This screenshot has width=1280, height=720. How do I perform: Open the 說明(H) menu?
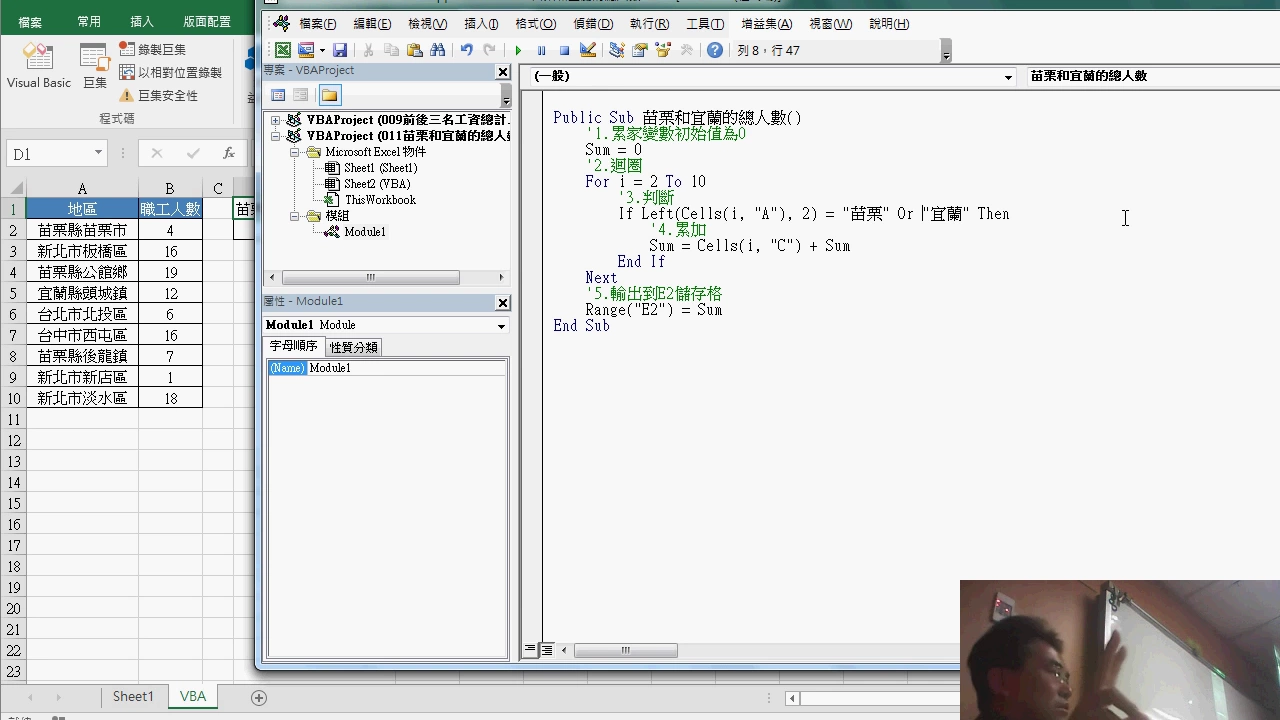tap(889, 24)
